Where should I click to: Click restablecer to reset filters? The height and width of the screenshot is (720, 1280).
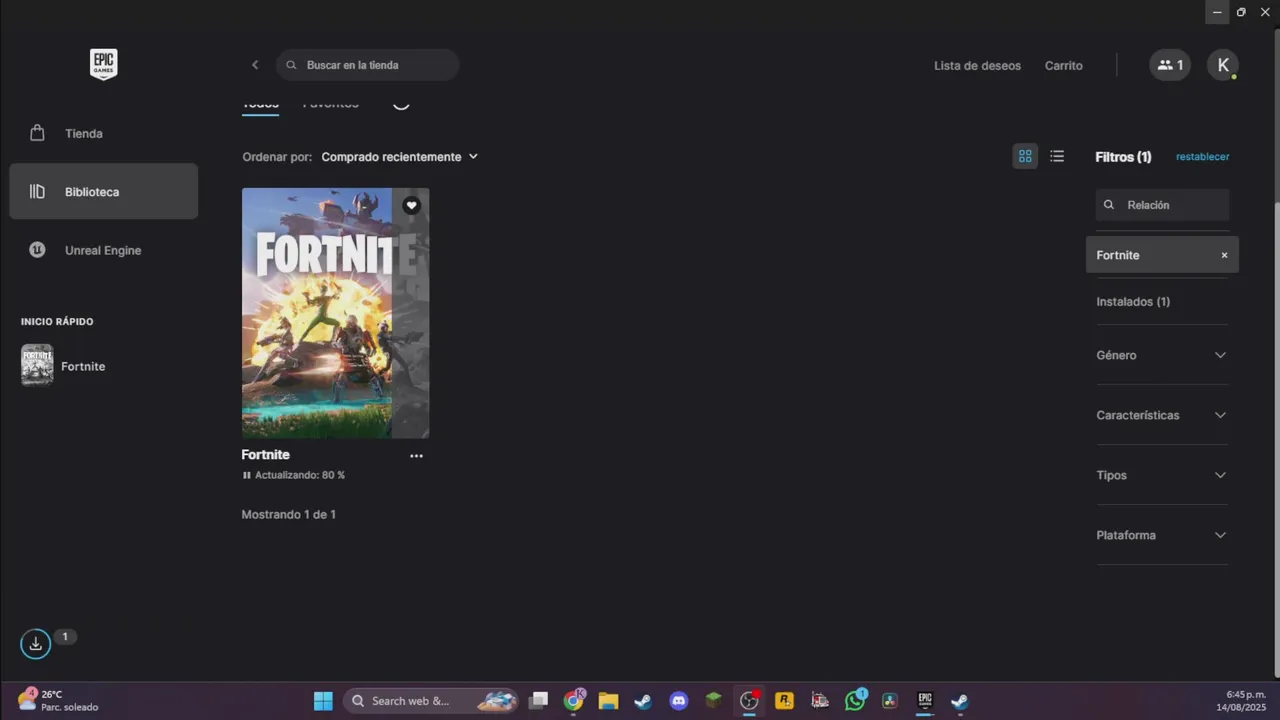pyautogui.click(x=1203, y=157)
